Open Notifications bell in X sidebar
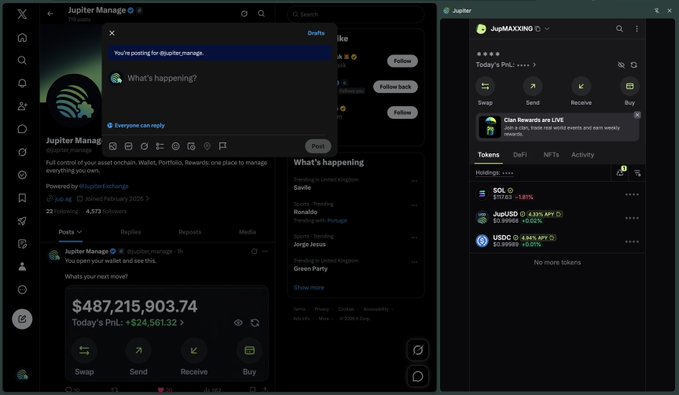The width and height of the screenshot is (679, 395). click(22, 83)
